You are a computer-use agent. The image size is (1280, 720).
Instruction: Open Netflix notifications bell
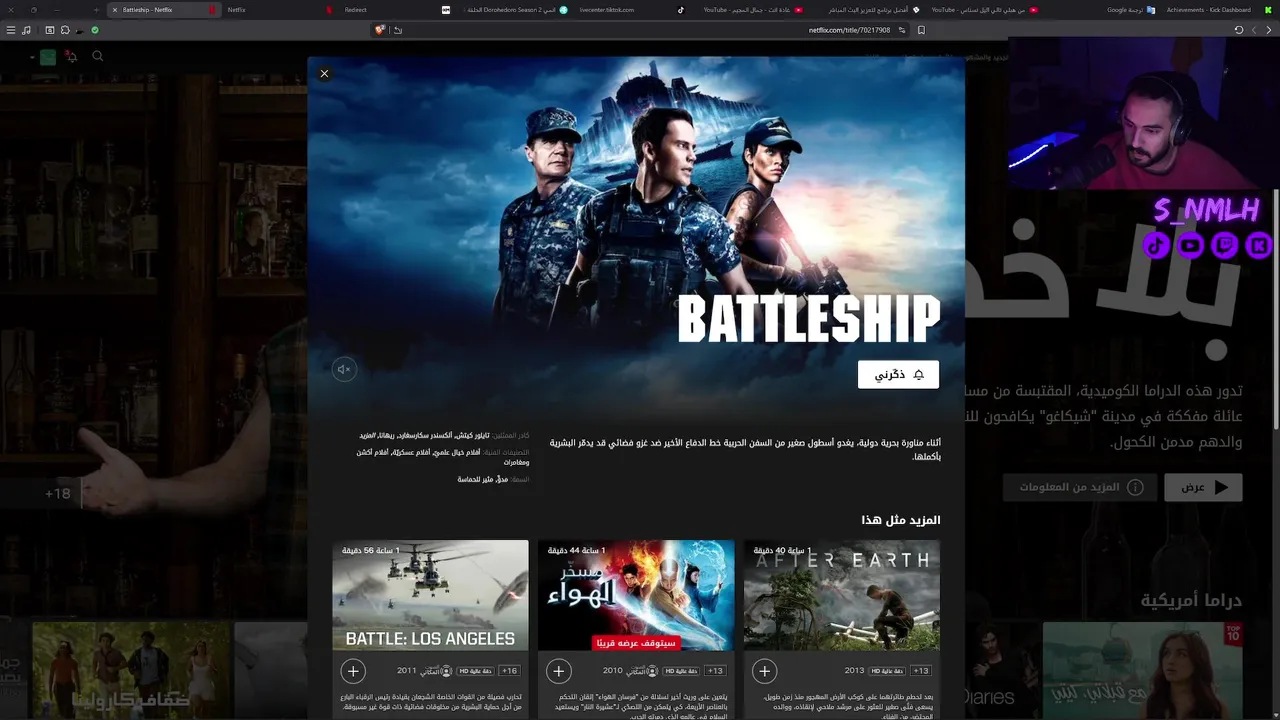(72, 56)
